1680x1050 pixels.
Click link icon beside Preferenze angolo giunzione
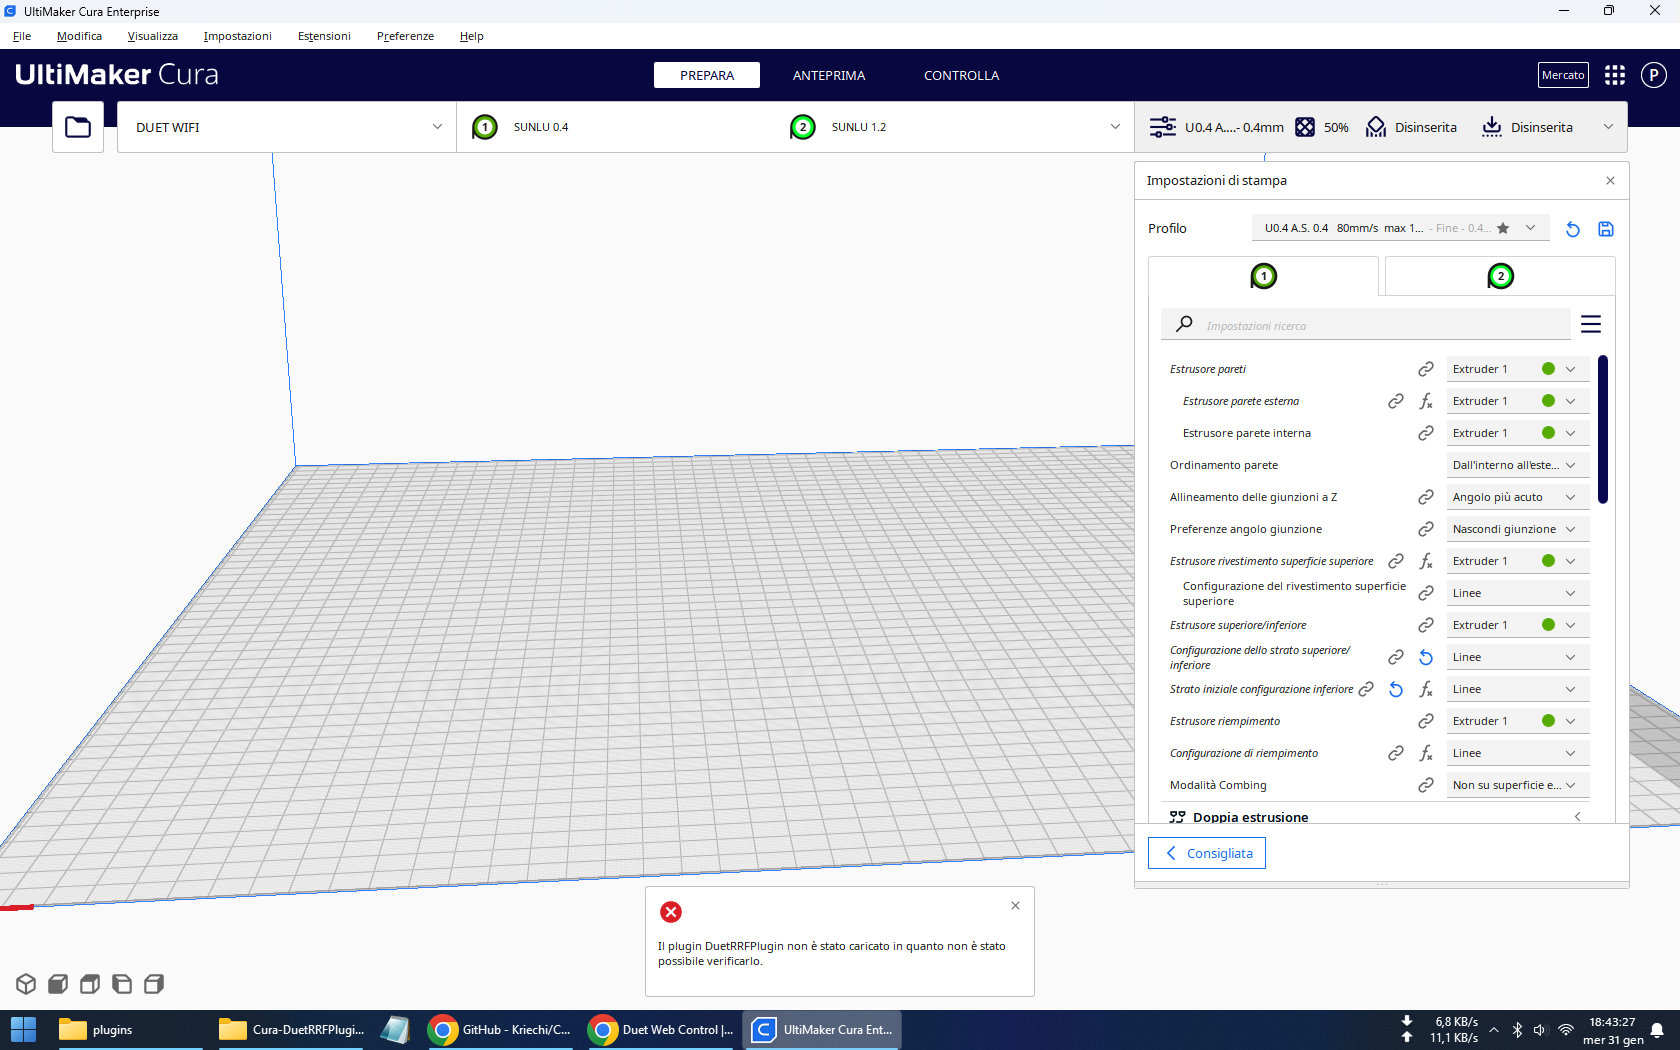click(x=1426, y=529)
